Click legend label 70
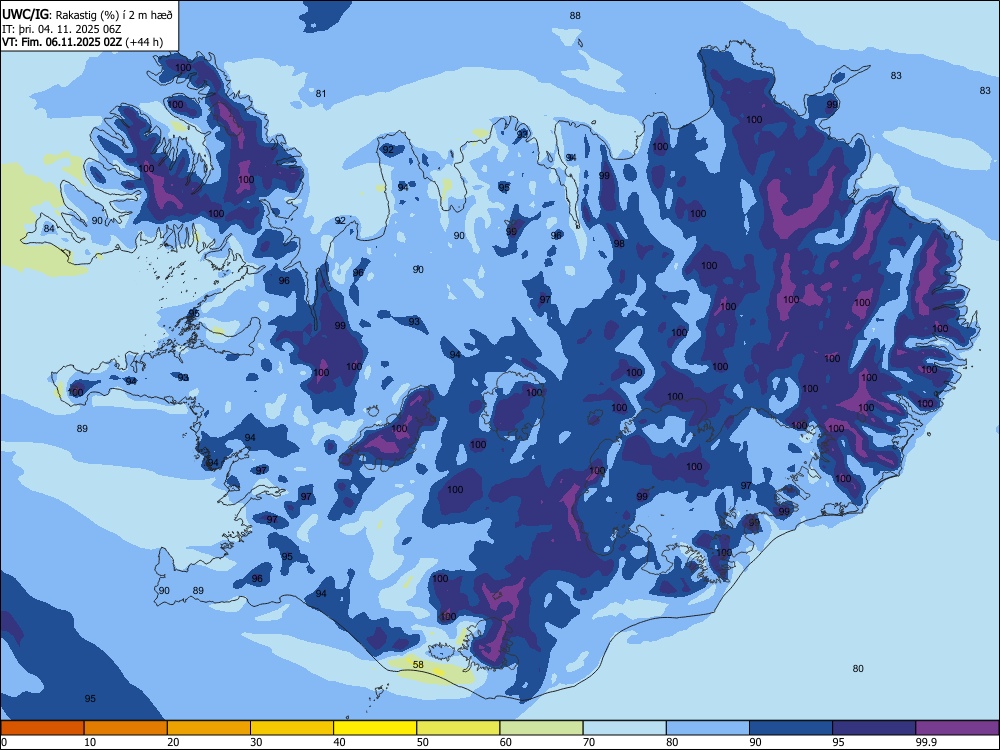 pyautogui.click(x=589, y=742)
